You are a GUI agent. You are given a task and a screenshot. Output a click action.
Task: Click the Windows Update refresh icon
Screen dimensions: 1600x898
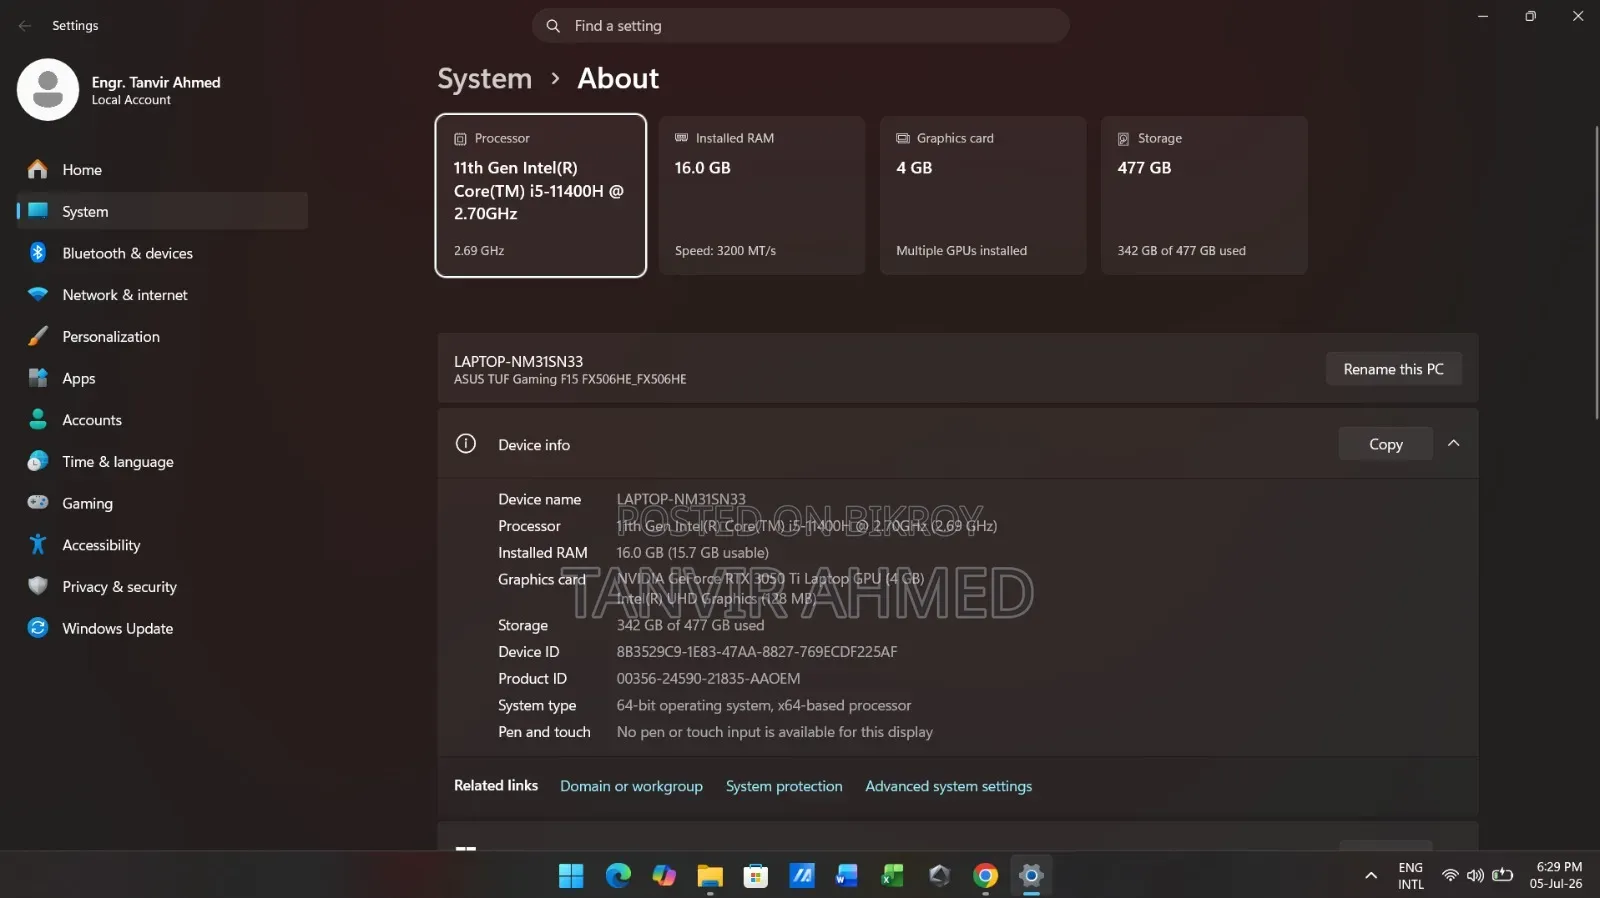tap(38, 628)
